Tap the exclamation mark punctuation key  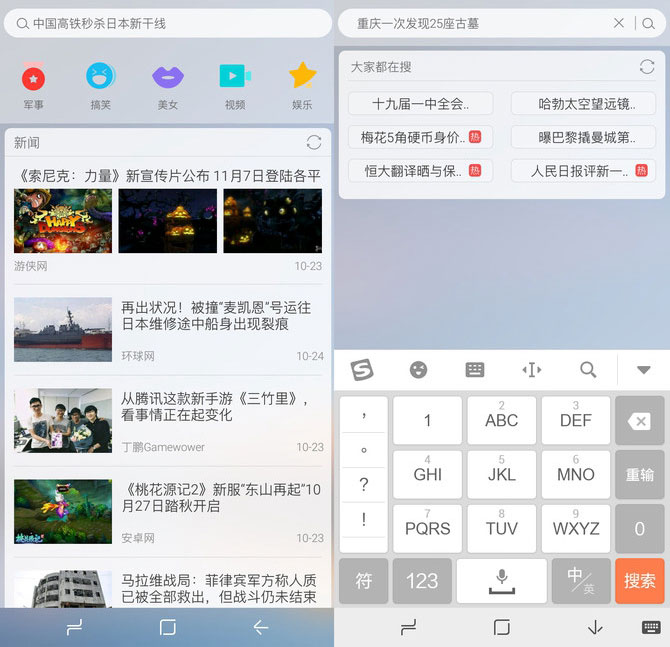pyautogui.click(x=364, y=519)
